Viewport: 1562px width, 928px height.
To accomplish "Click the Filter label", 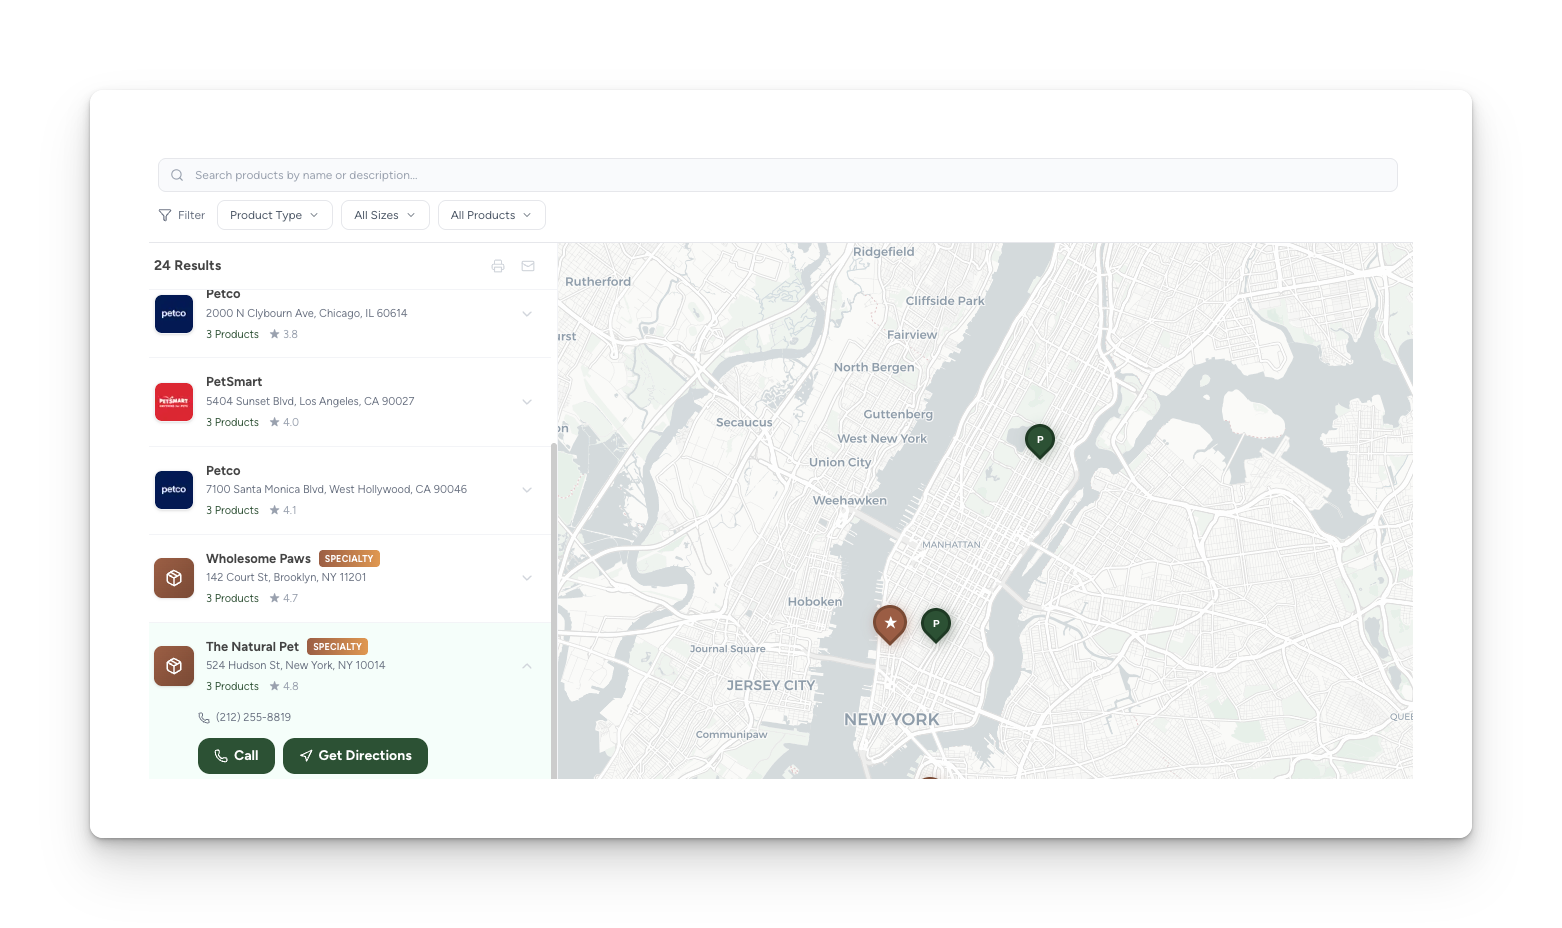I will (191, 215).
